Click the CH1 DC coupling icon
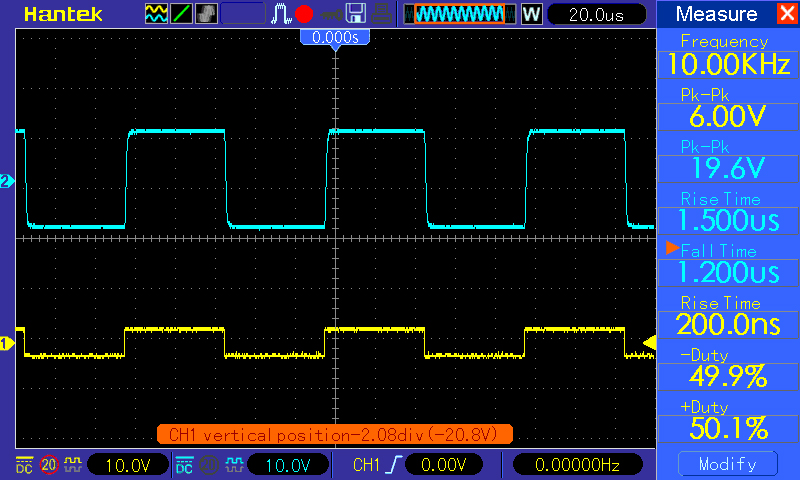Image resolution: width=800 pixels, height=480 pixels. (x=24, y=464)
